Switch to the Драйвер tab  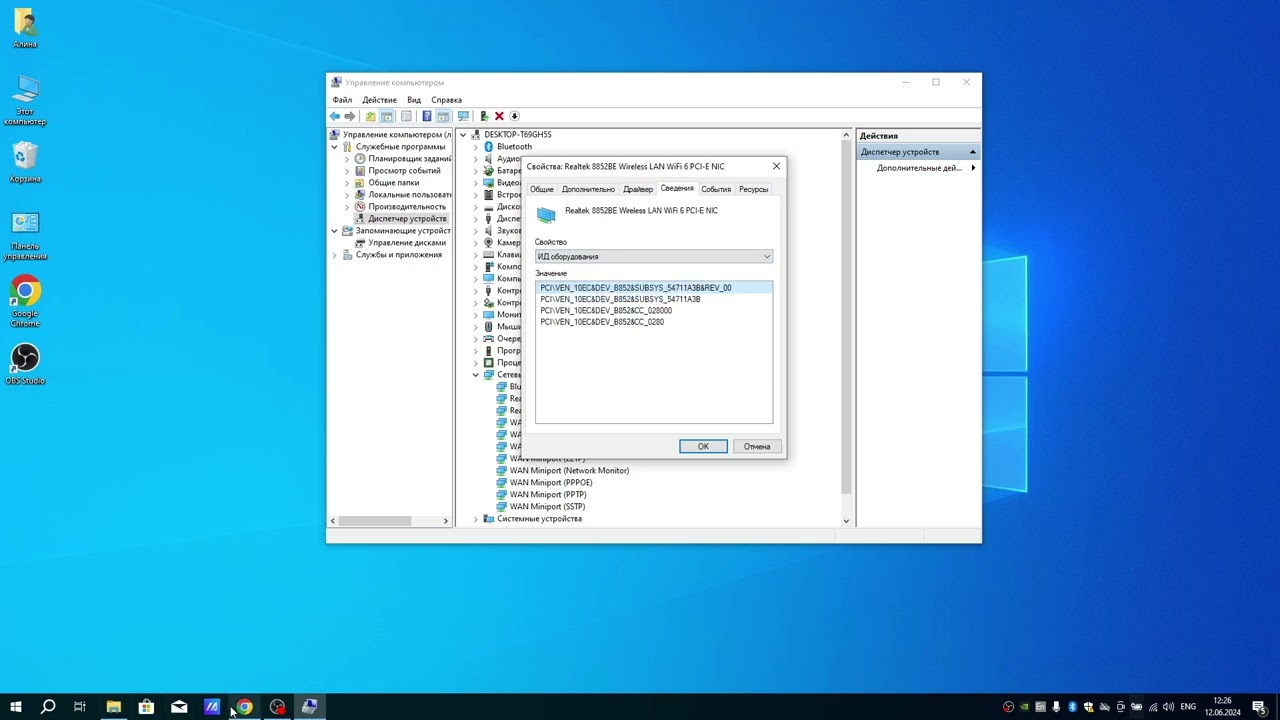click(638, 189)
